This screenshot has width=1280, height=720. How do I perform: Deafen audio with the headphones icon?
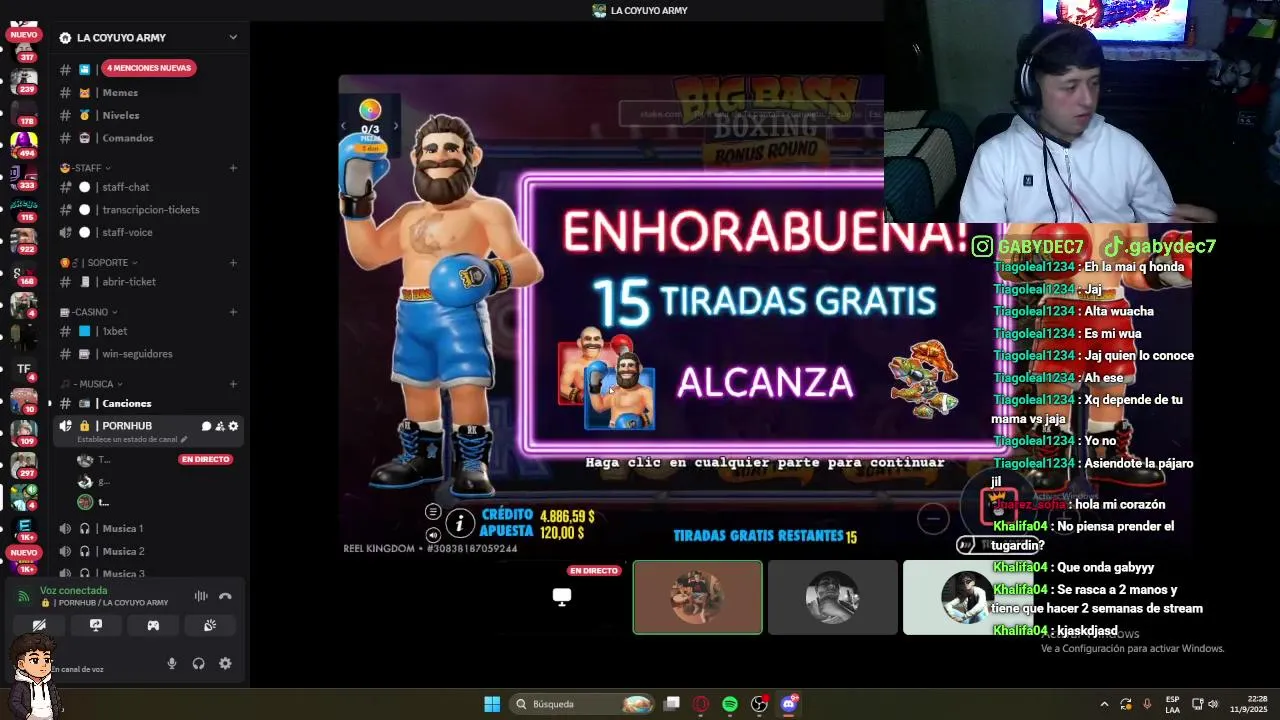(198, 663)
